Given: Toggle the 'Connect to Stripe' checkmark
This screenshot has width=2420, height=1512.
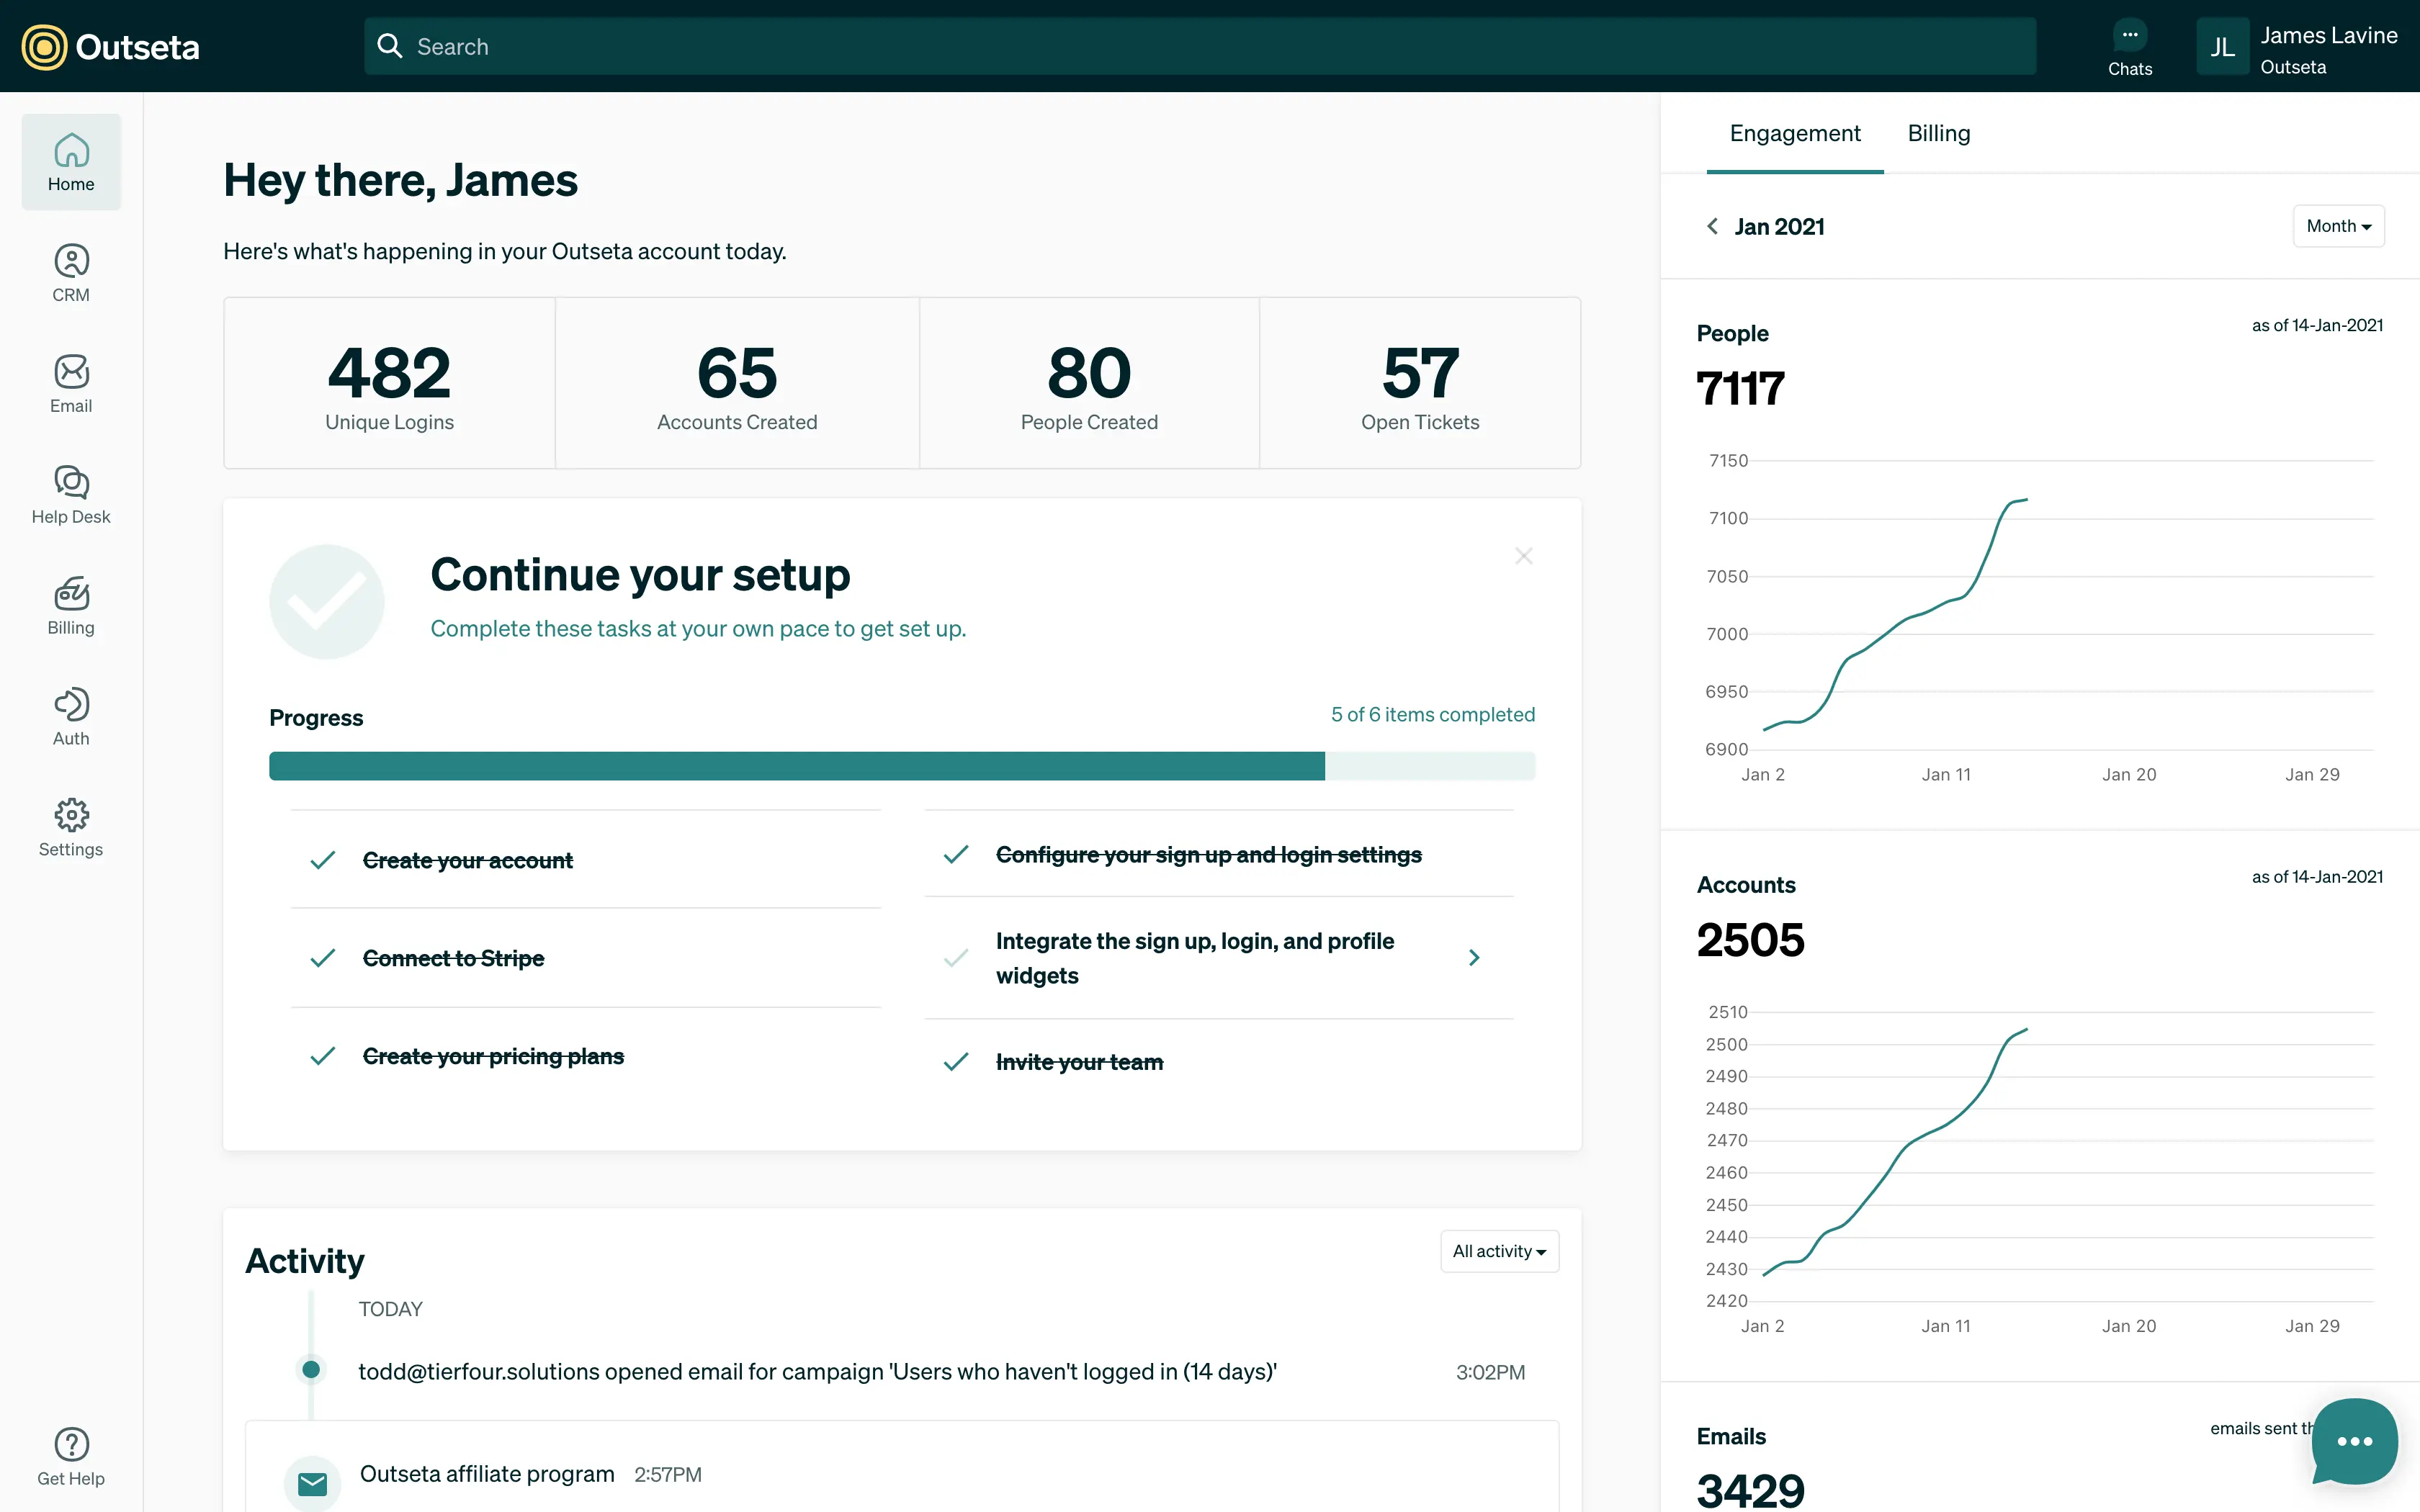Looking at the screenshot, I should (322, 957).
